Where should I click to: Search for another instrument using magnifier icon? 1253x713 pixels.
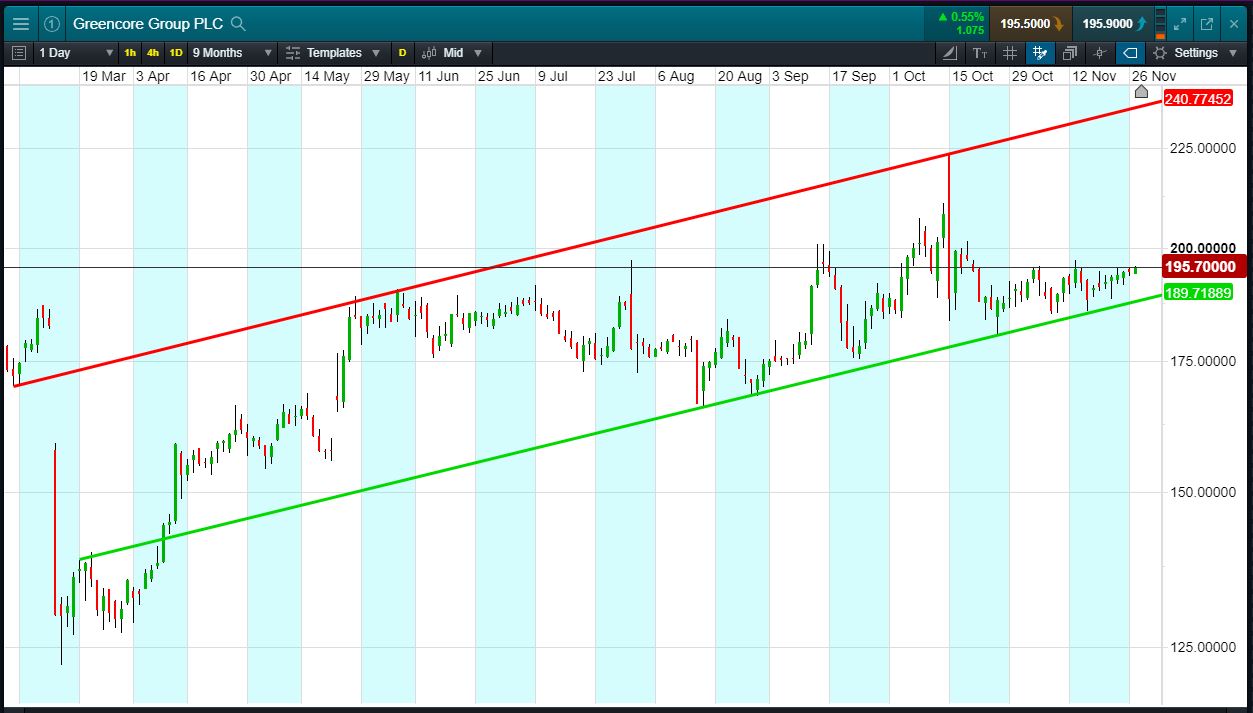(237, 23)
